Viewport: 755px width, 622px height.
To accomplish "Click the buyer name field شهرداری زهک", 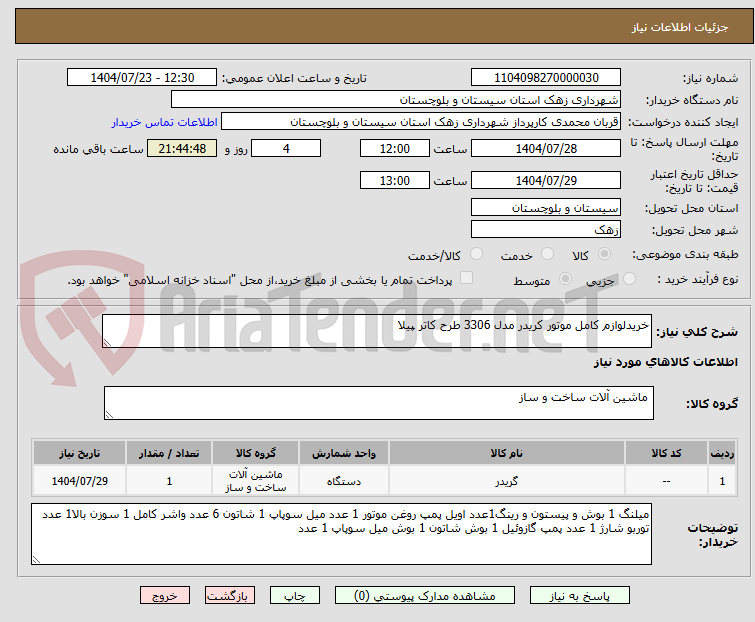I will [396, 100].
